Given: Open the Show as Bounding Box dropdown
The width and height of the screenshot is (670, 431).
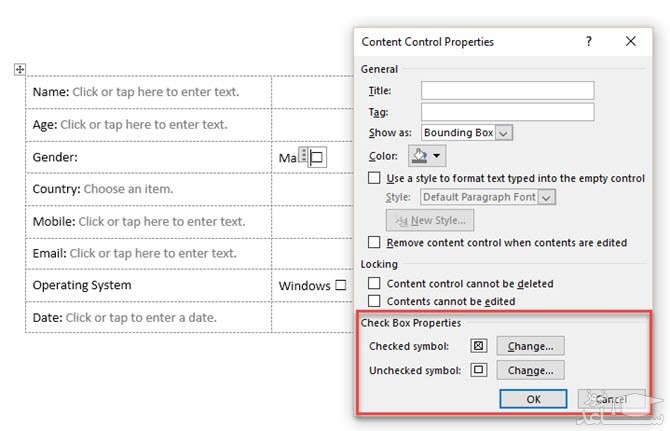Looking at the screenshot, I should tap(504, 132).
